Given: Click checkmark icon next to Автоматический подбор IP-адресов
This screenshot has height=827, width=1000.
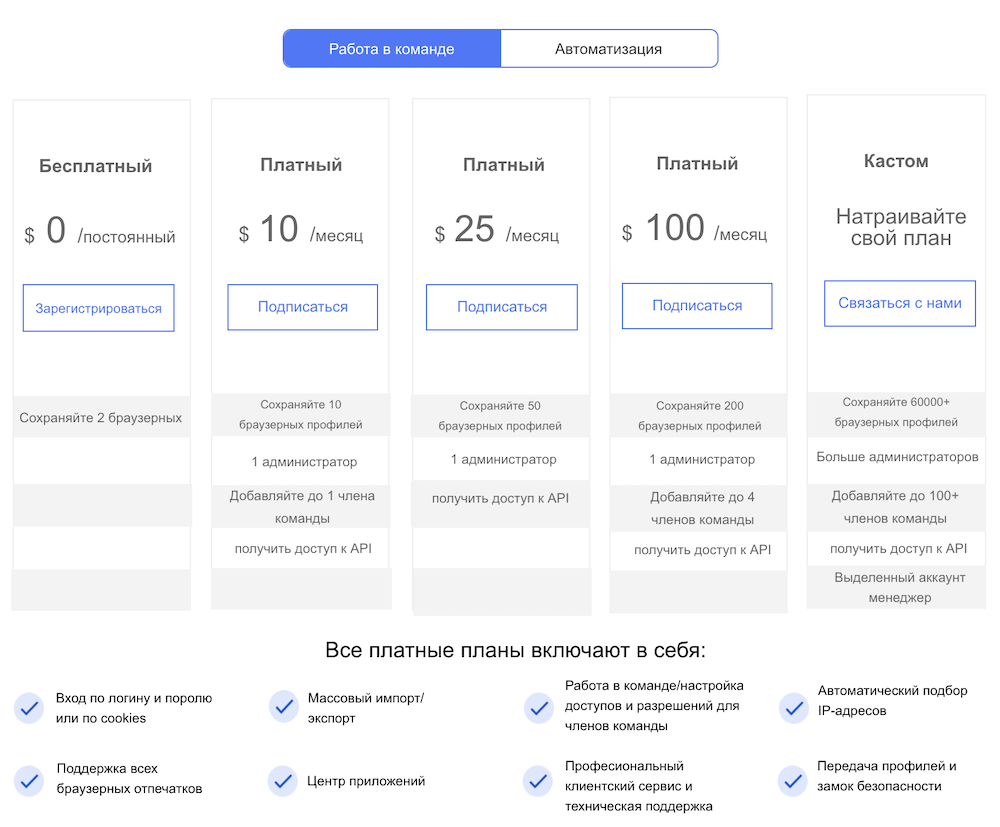Looking at the screenshot, I should (x=794, y=708).
